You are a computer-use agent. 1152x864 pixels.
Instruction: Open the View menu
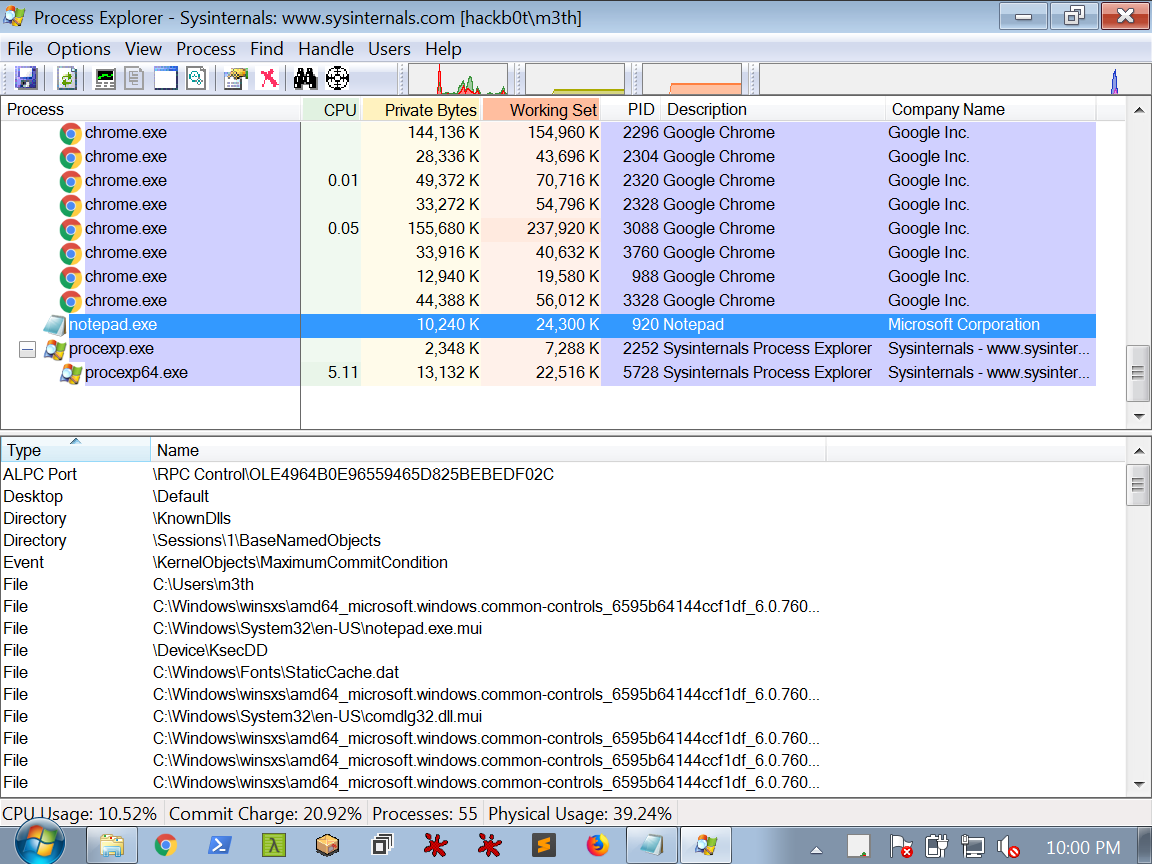pyautogui.click(x=143, y=49)
